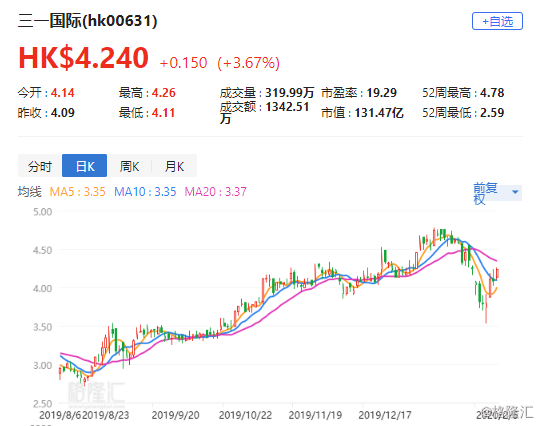Screen dimensions: 541x426
Task: Open the 周K weekly chart tab
Action: tap(129, 166)
